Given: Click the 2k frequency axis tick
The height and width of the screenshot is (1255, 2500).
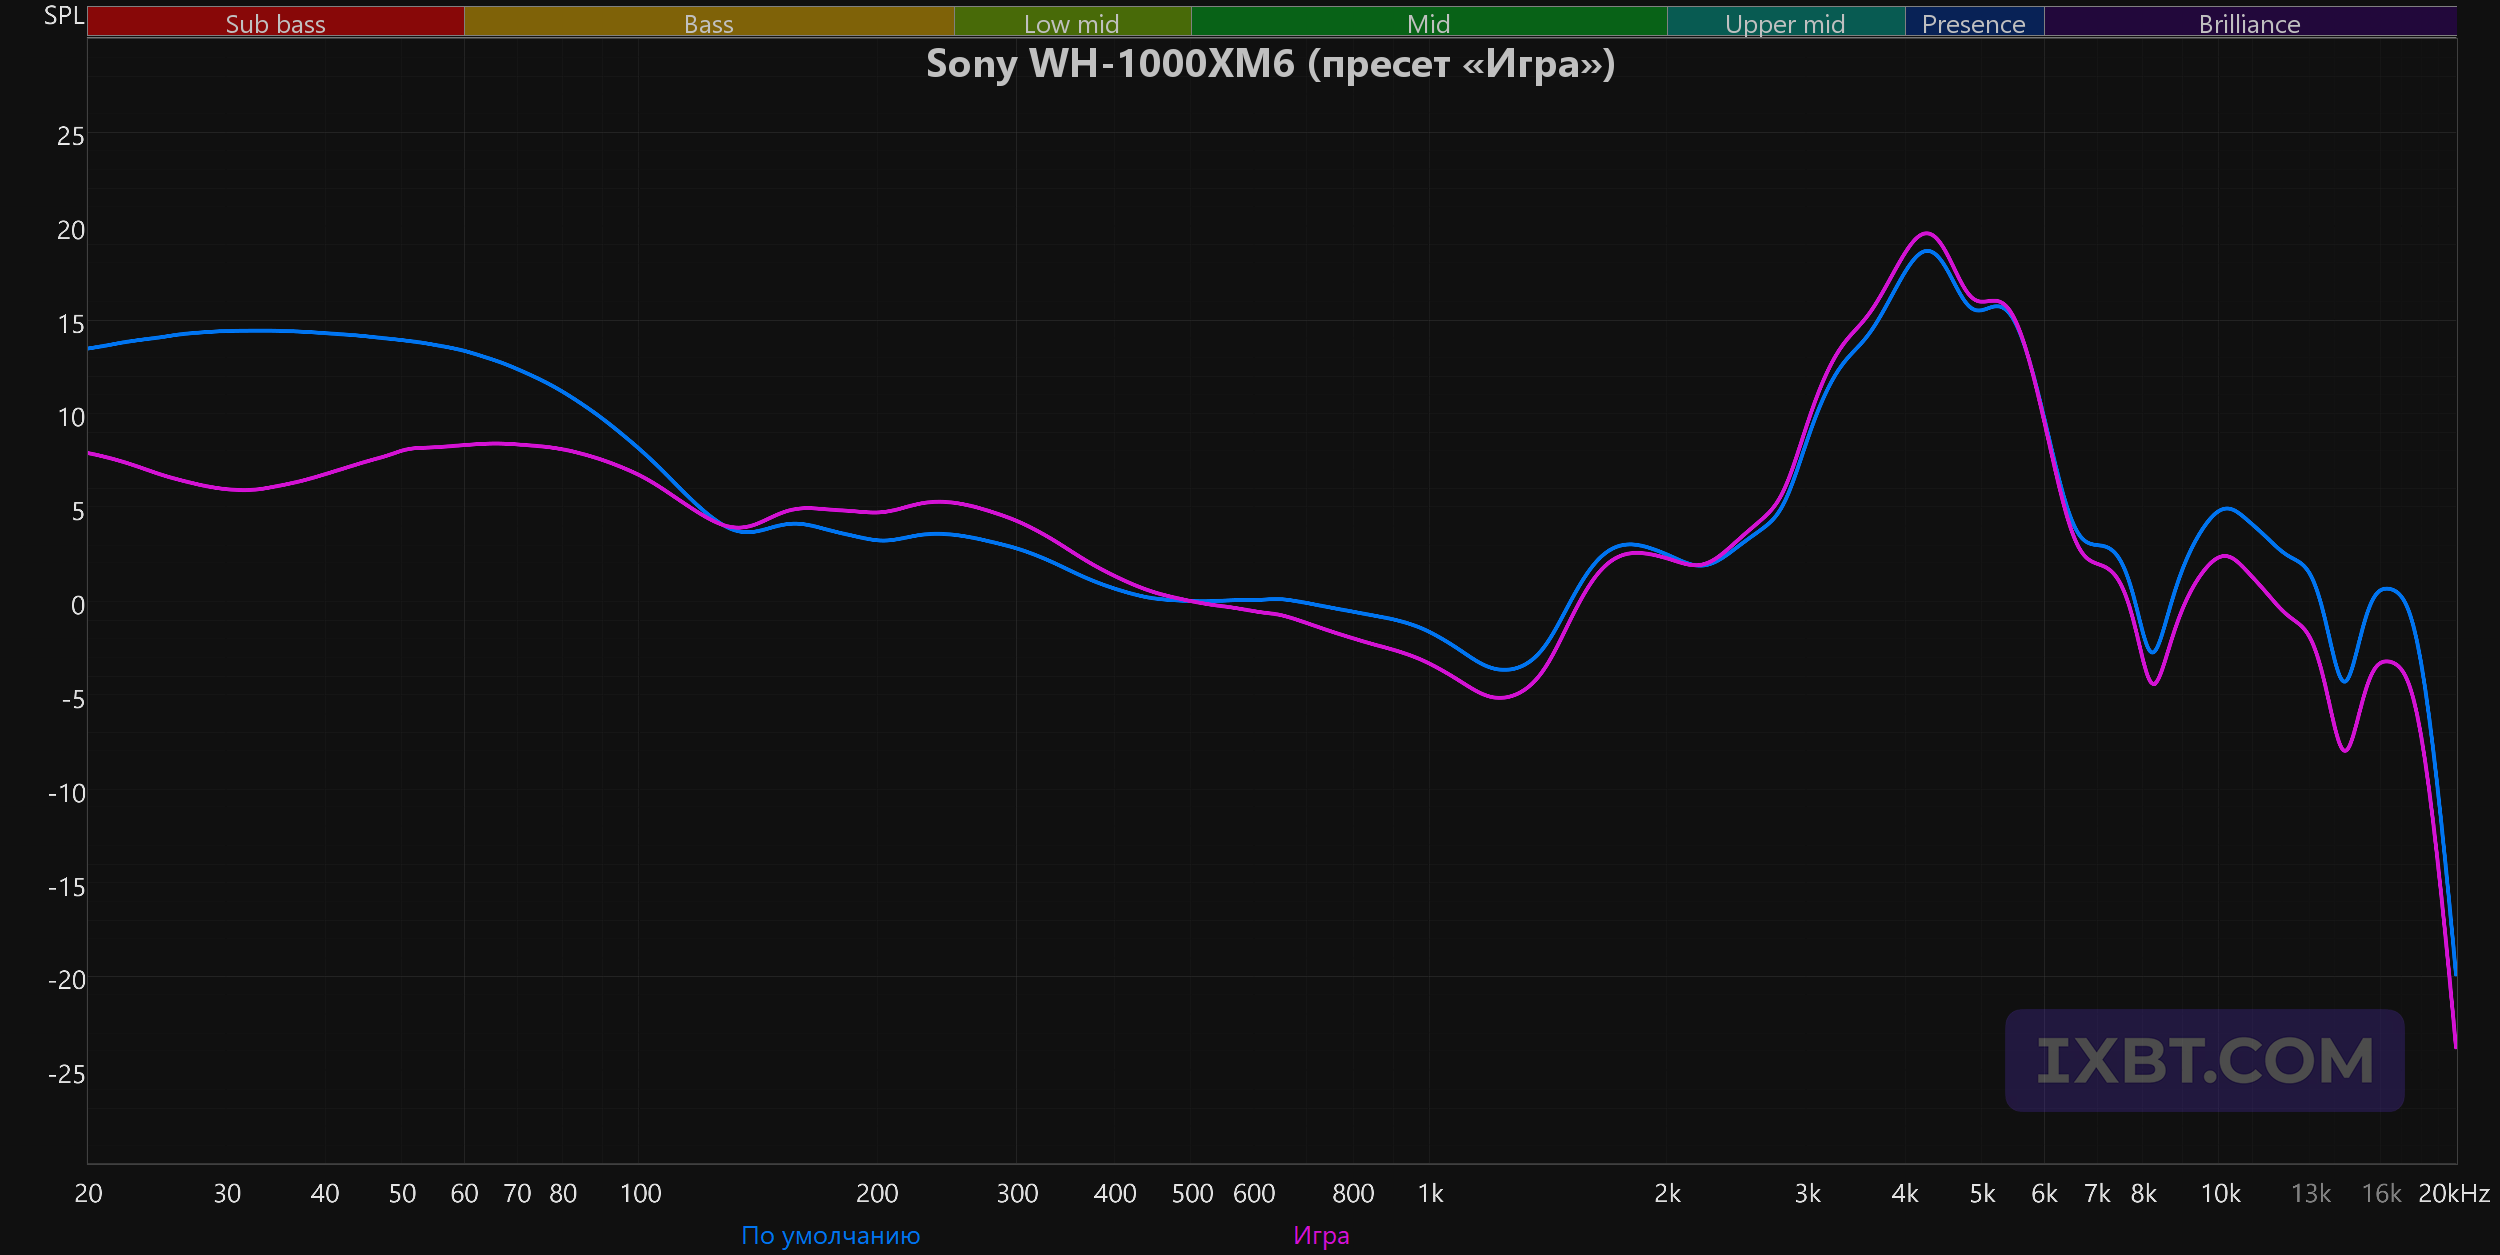Looking at the screenshot, I should tap(1667, 1194).
